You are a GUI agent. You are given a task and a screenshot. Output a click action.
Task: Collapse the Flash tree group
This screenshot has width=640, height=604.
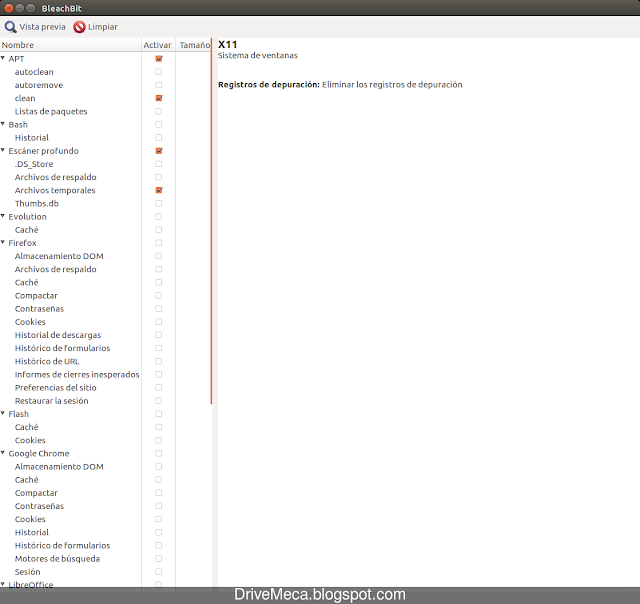pyautogui.click(x=3, y=413)
